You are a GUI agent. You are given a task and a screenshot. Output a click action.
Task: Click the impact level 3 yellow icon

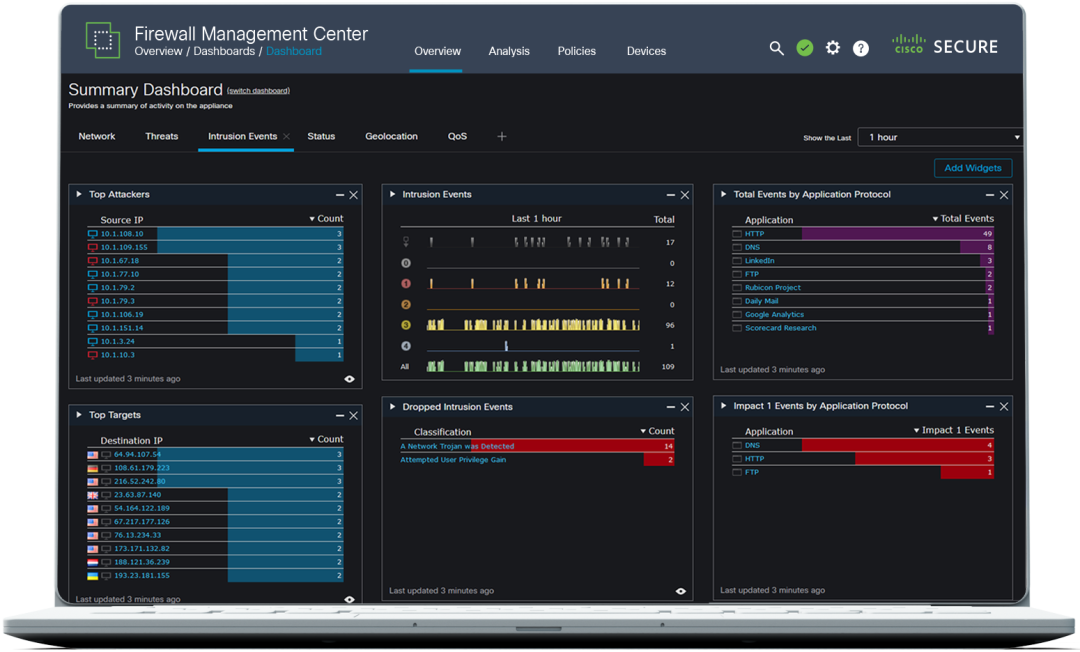pyautogui.click(x=406, y=325)
